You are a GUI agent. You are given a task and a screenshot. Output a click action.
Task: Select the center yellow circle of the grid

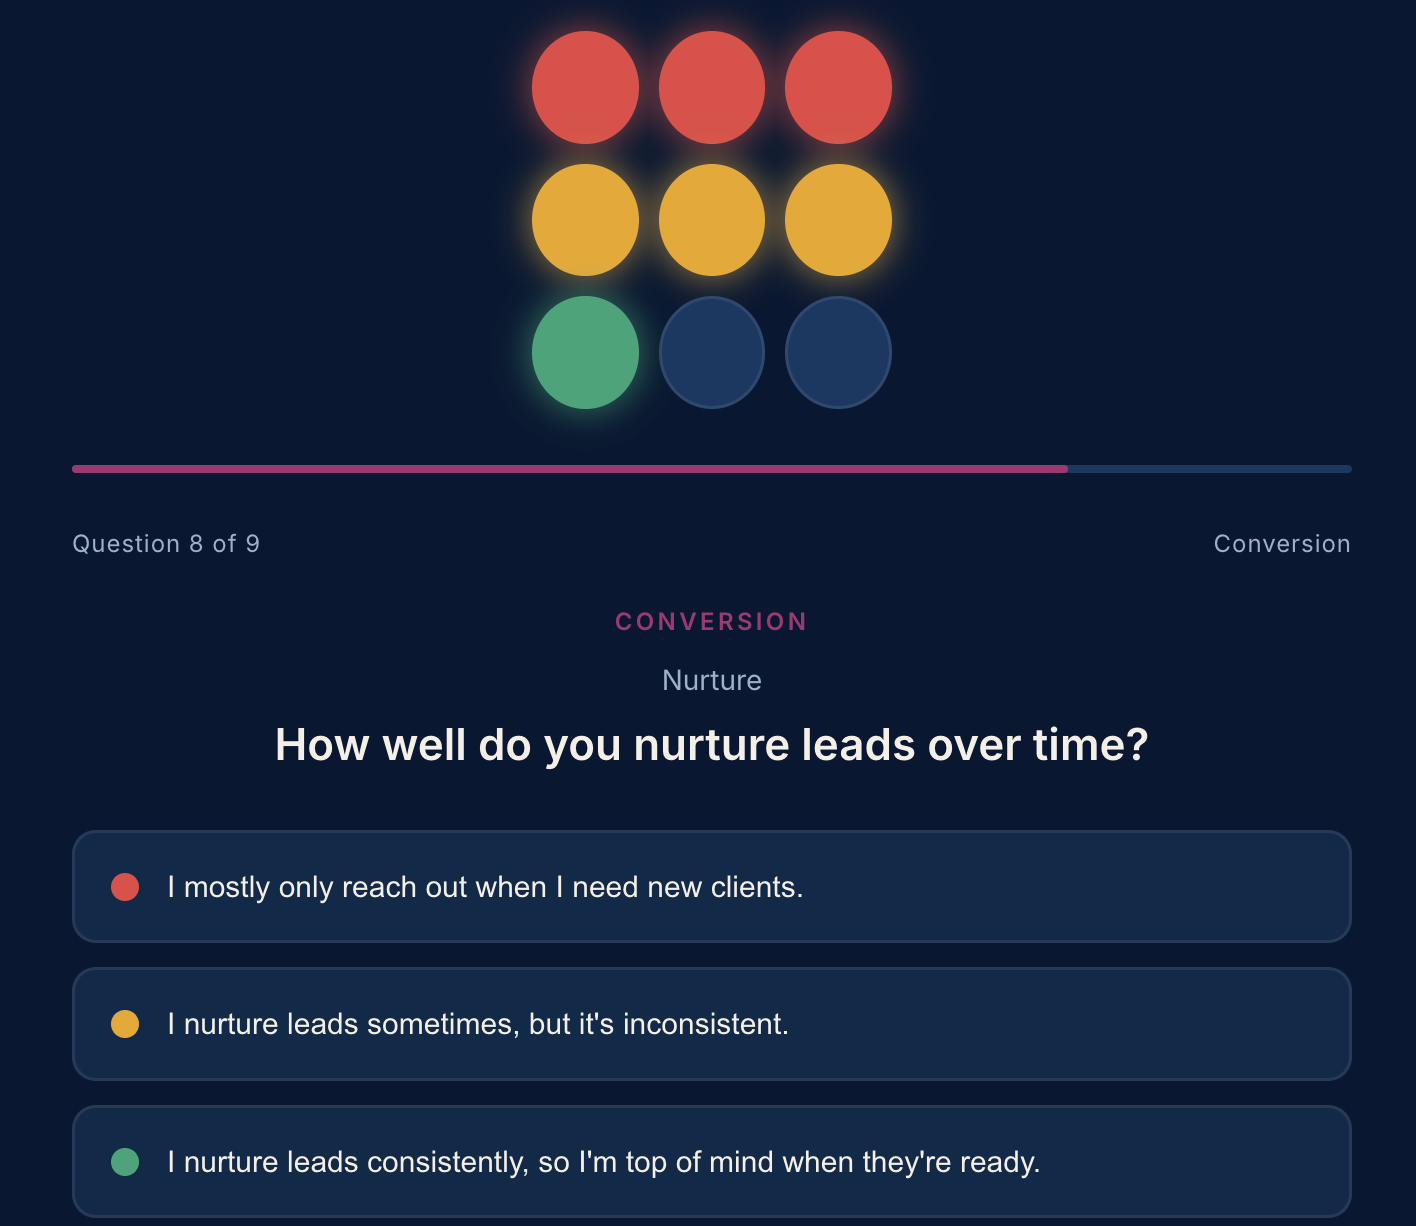pos(712,220)
